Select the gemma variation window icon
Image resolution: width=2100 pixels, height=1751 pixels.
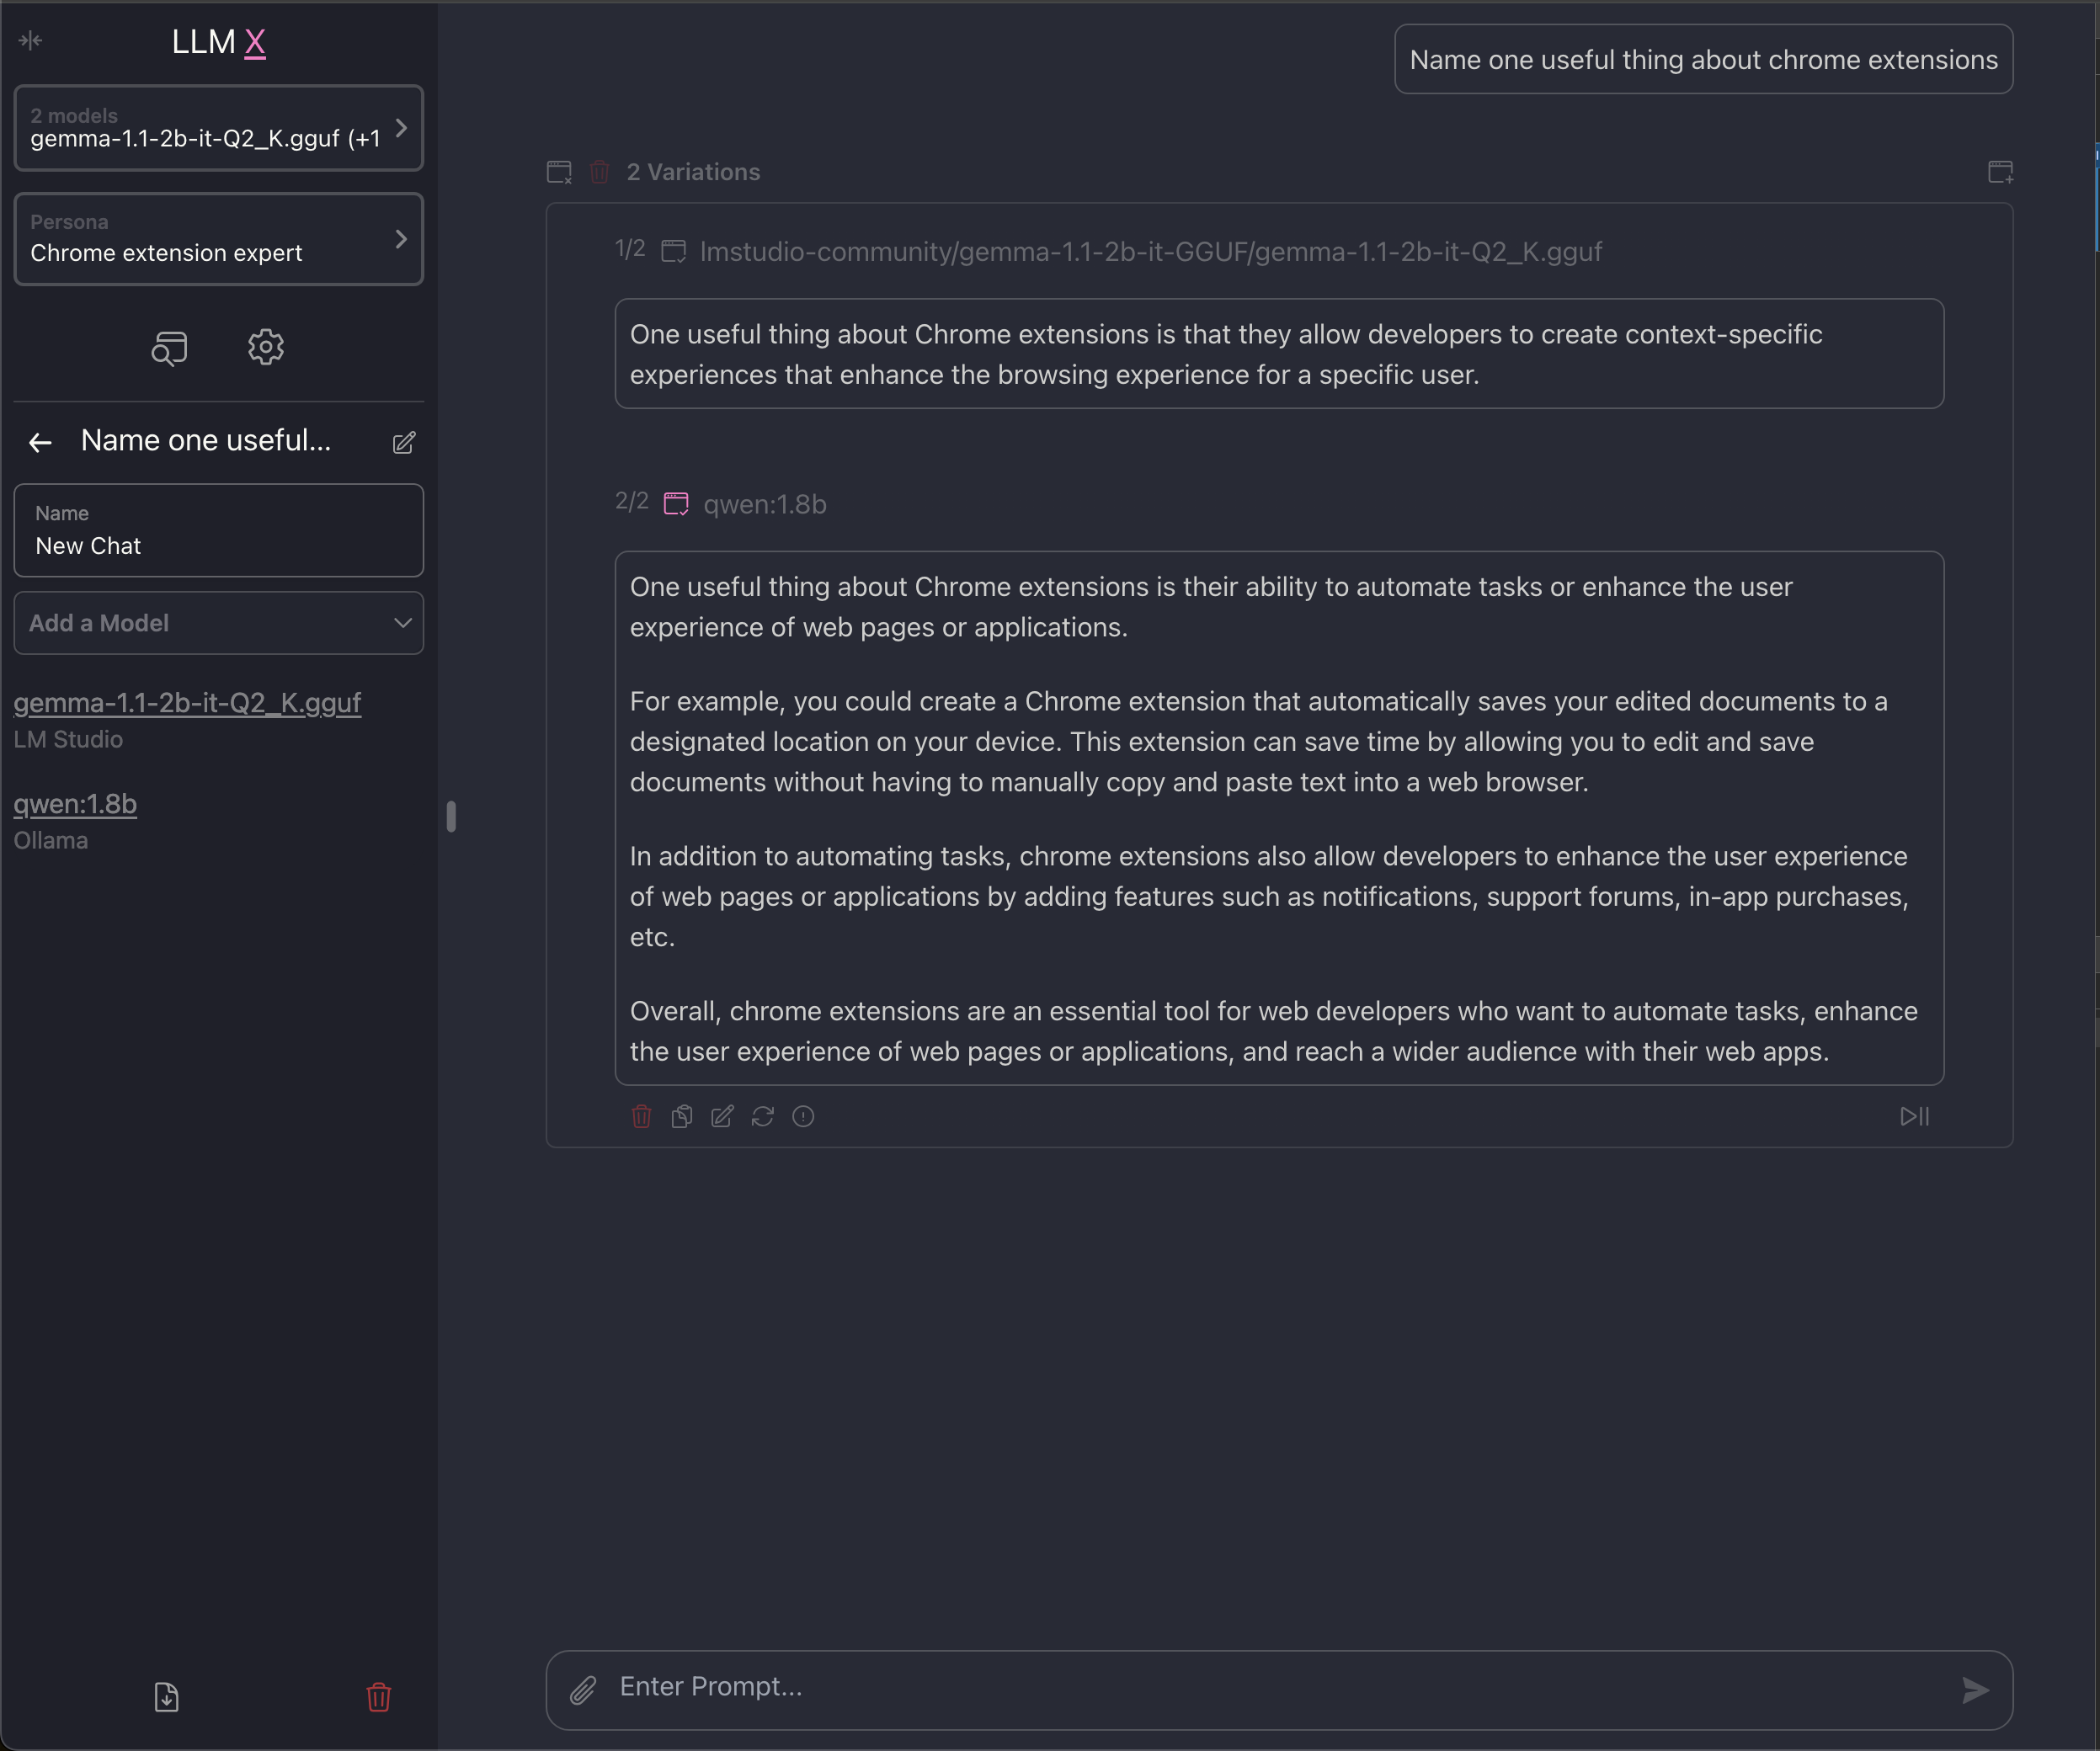coord(674,251)
